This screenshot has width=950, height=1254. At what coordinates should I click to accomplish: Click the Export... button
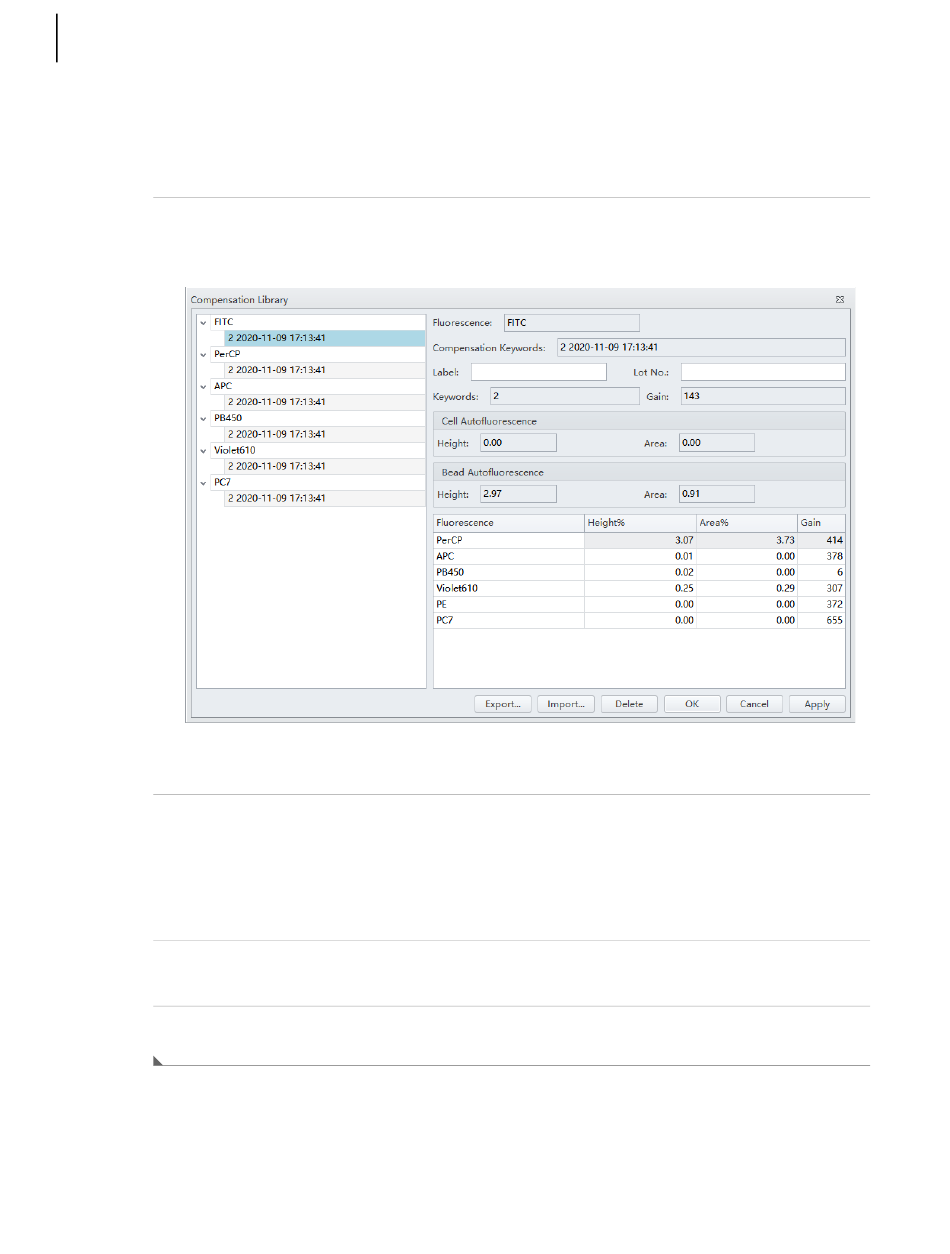coord(503,704)
